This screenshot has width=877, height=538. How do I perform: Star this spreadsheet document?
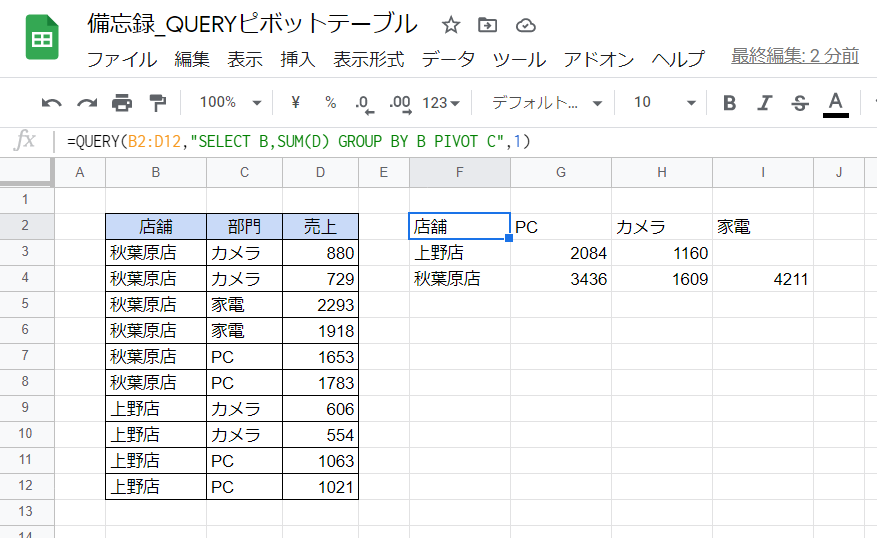[x=451, y=25]
